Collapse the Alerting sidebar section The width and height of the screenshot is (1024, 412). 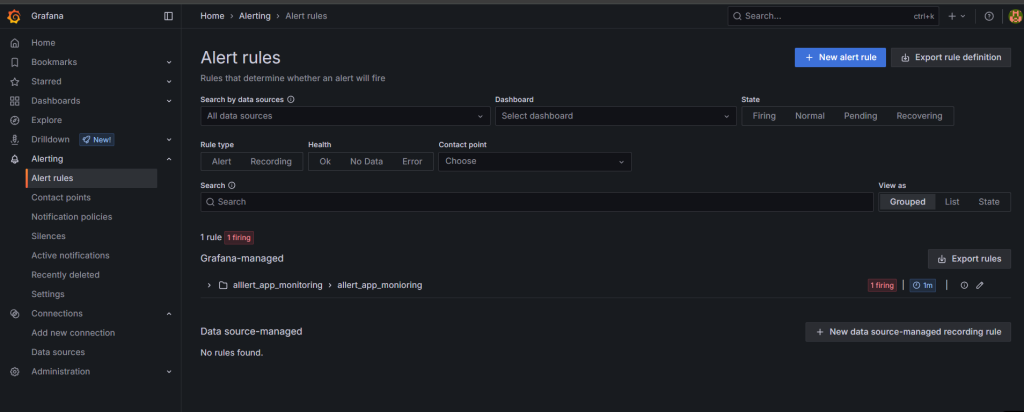pos(168,159)
